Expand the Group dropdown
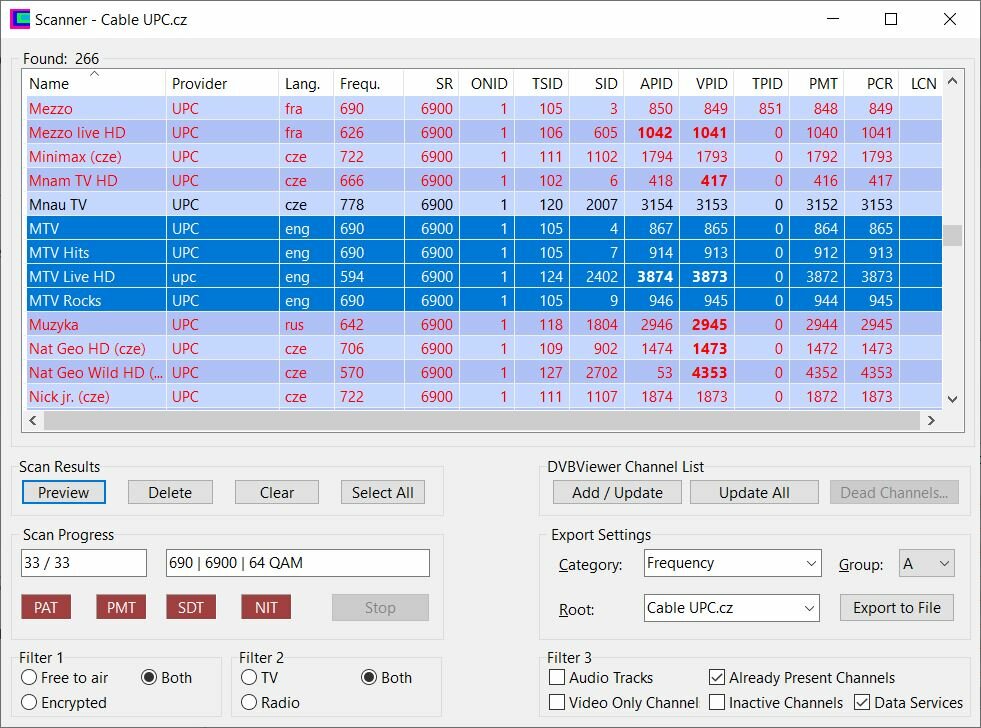This screenshot has width=981, height=728. (927, 563)
